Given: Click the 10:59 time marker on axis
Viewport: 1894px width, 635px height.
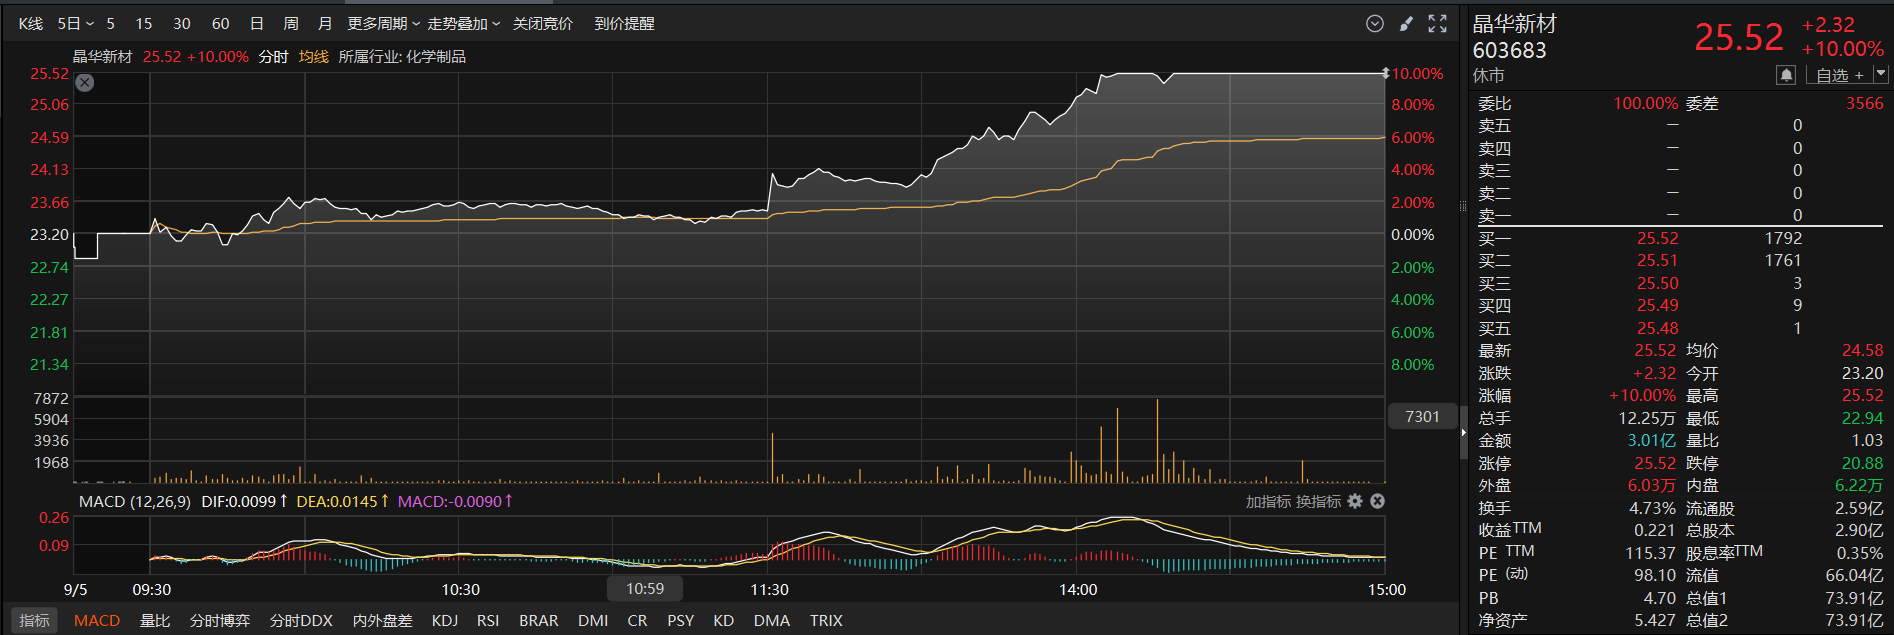Looking at the screenshot, I should 645,589.
